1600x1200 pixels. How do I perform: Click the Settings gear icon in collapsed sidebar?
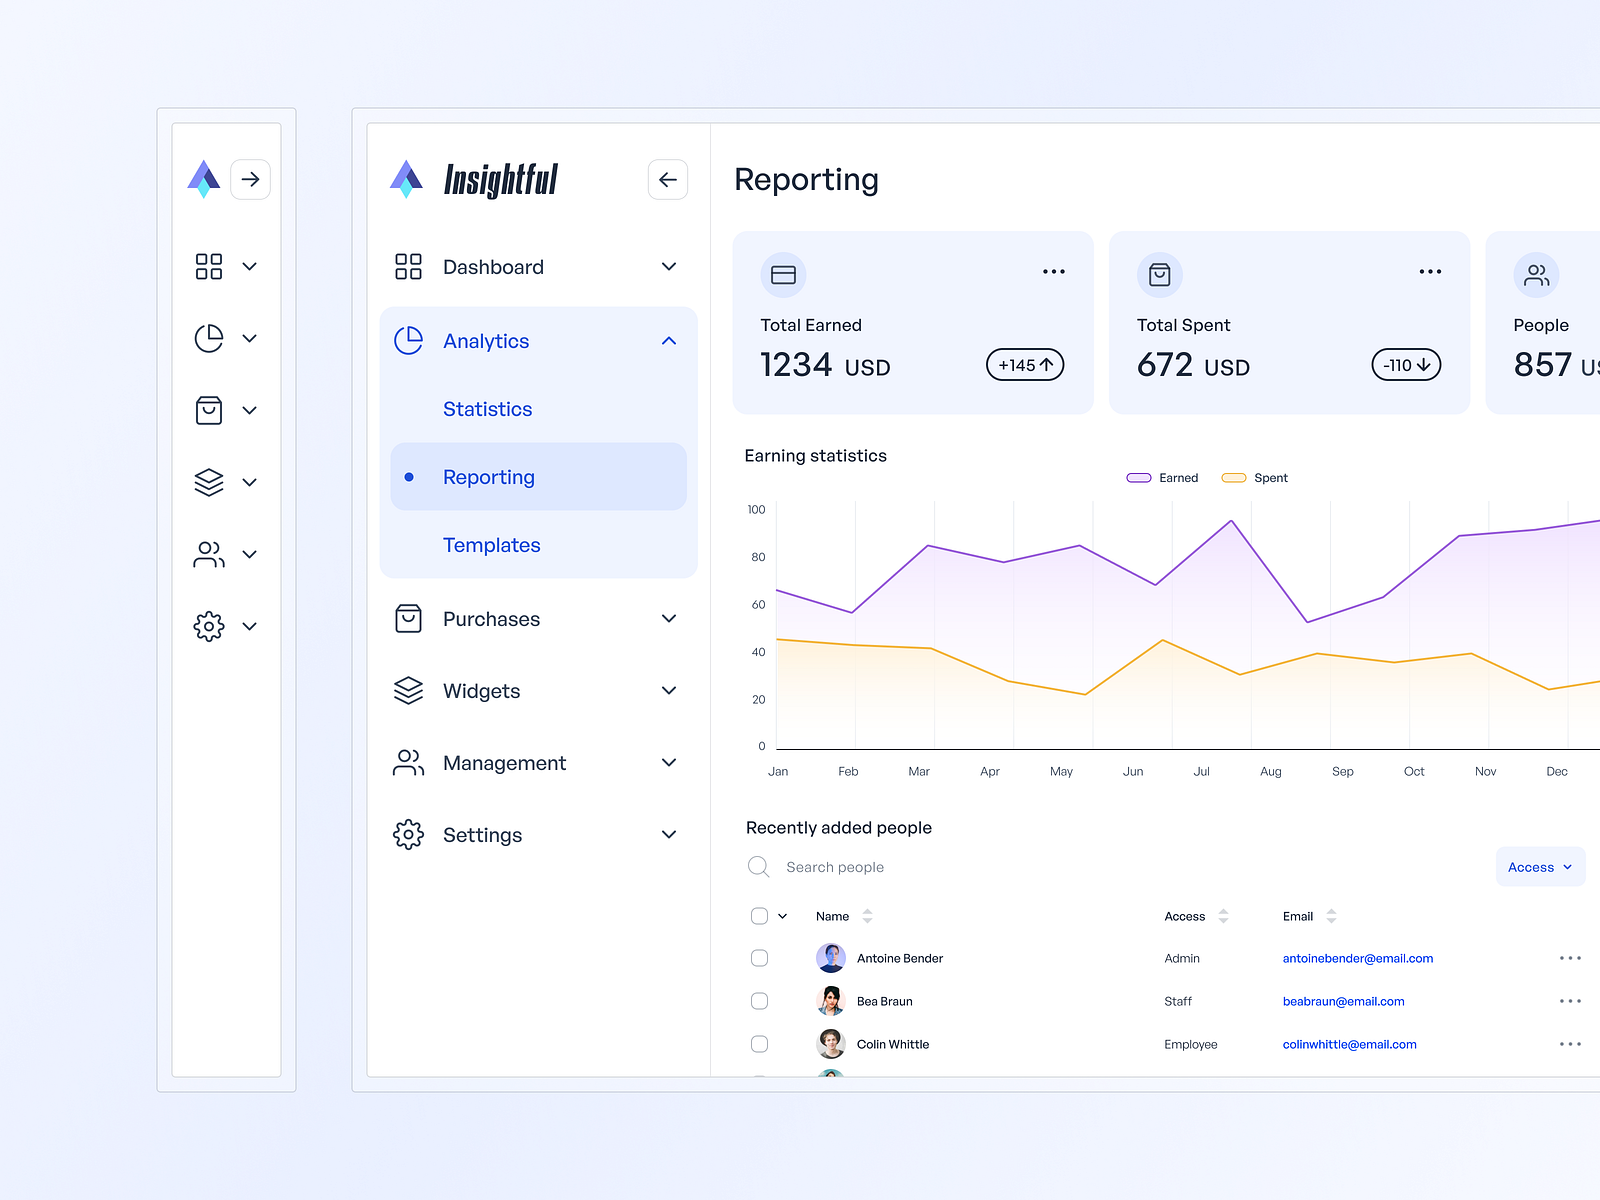(208, 626)
